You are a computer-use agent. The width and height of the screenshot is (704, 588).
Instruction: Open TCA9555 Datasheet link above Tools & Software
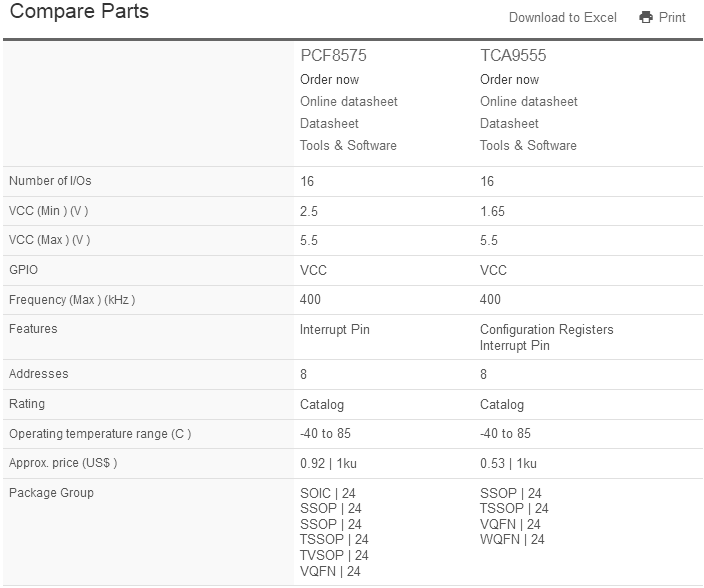click(x=509, y=123)
